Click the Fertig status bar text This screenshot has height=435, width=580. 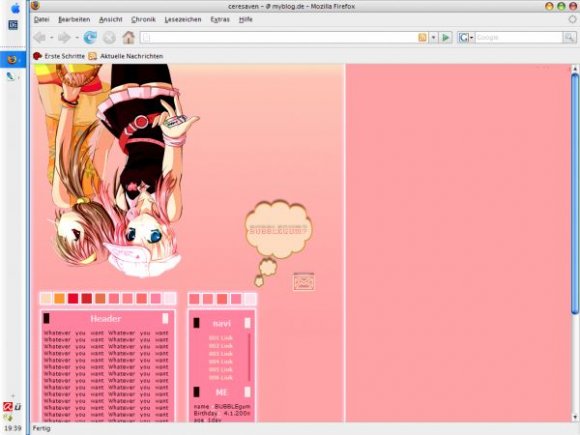(41, 428)
